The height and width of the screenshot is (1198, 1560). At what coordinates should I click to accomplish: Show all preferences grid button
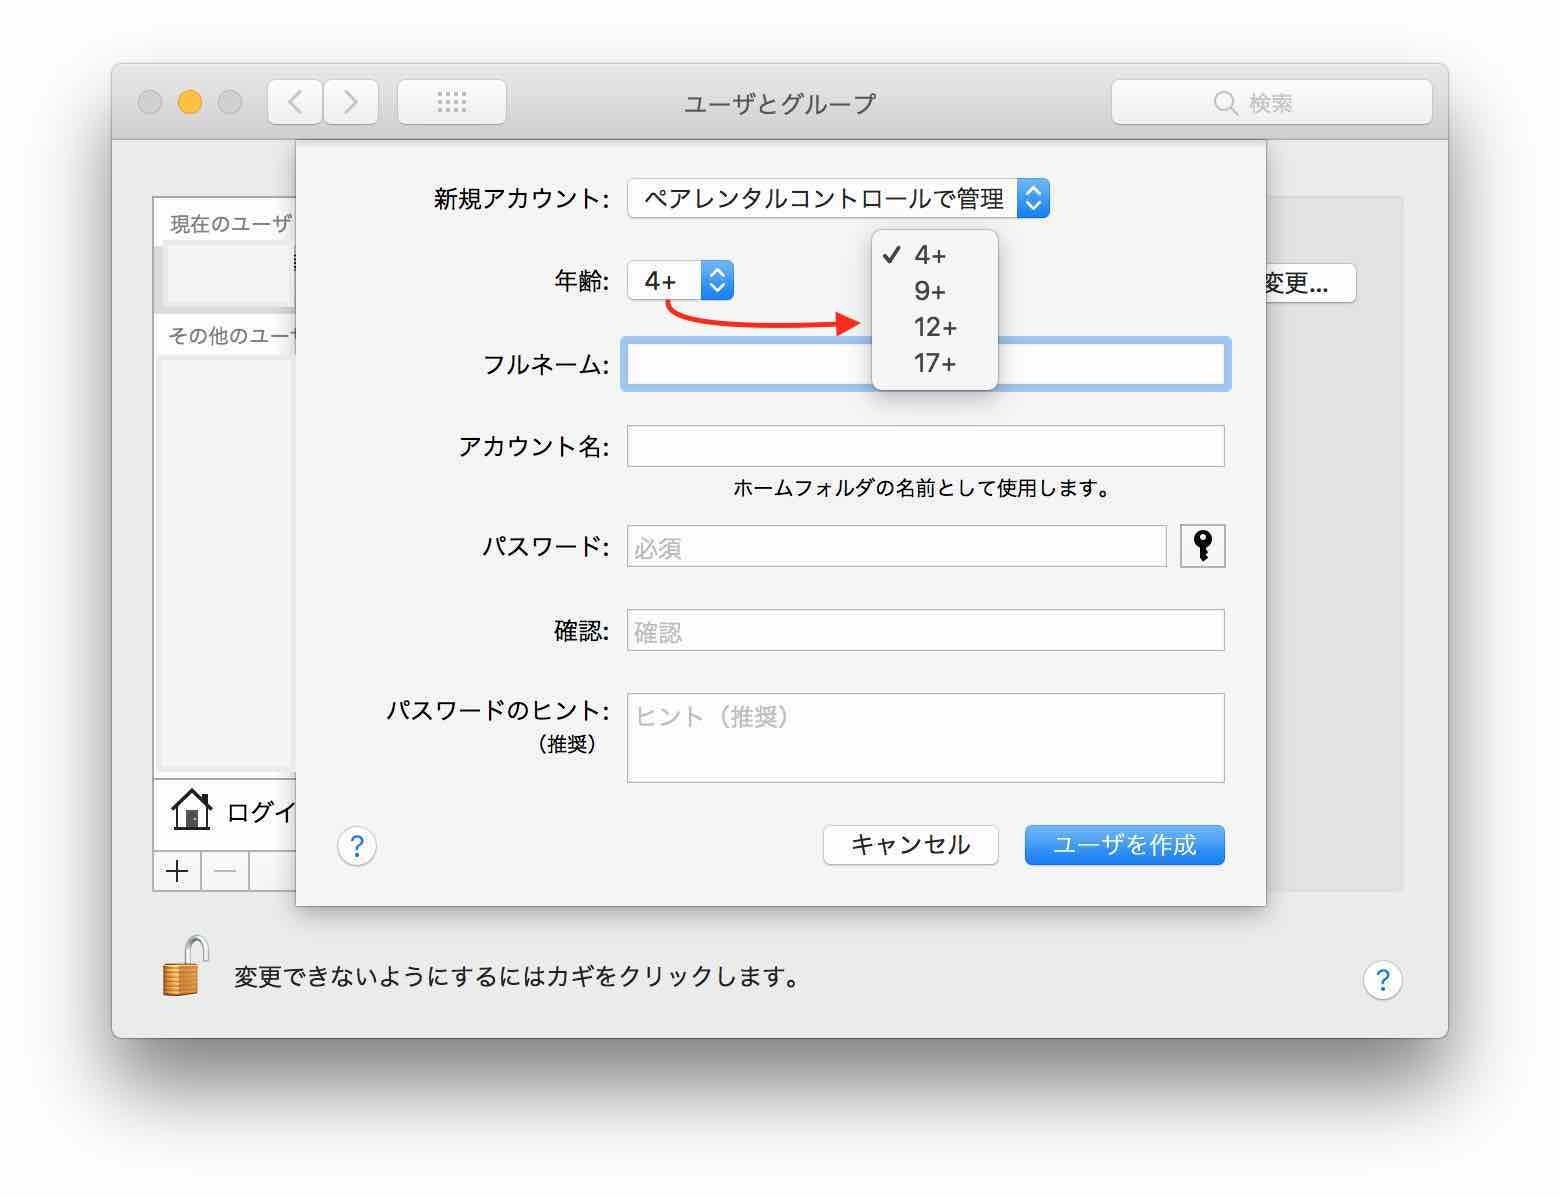point(452,102)
